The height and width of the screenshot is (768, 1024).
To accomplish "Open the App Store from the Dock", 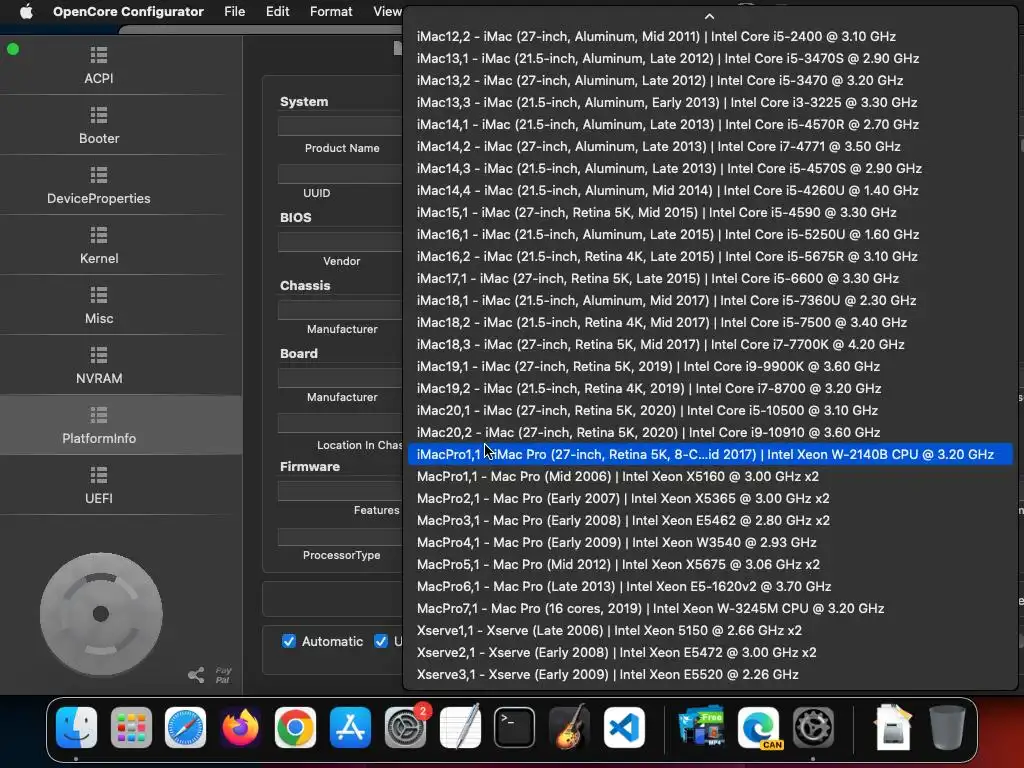I will click(x=350, y=727).
